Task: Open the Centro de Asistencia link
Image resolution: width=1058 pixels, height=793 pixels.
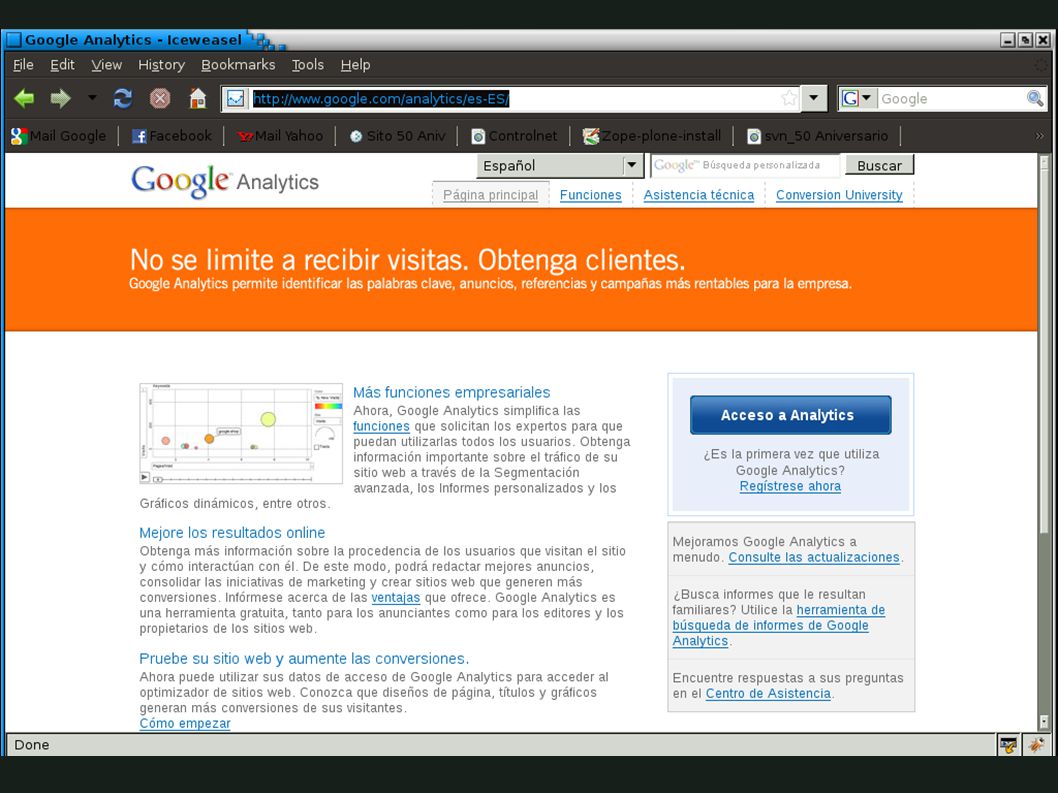Action: click(x=768, y=694)
